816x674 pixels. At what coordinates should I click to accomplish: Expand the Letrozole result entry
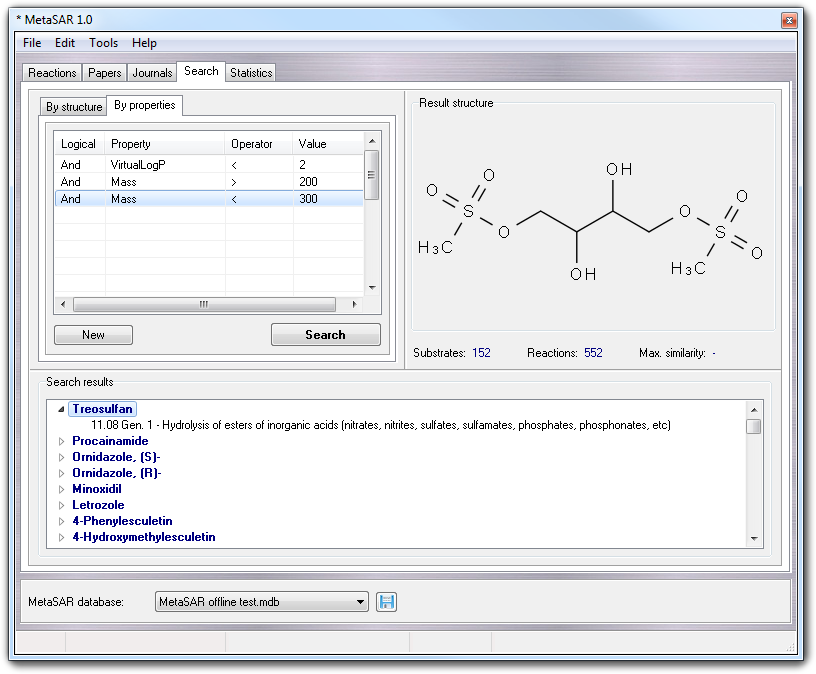[61, 505]
